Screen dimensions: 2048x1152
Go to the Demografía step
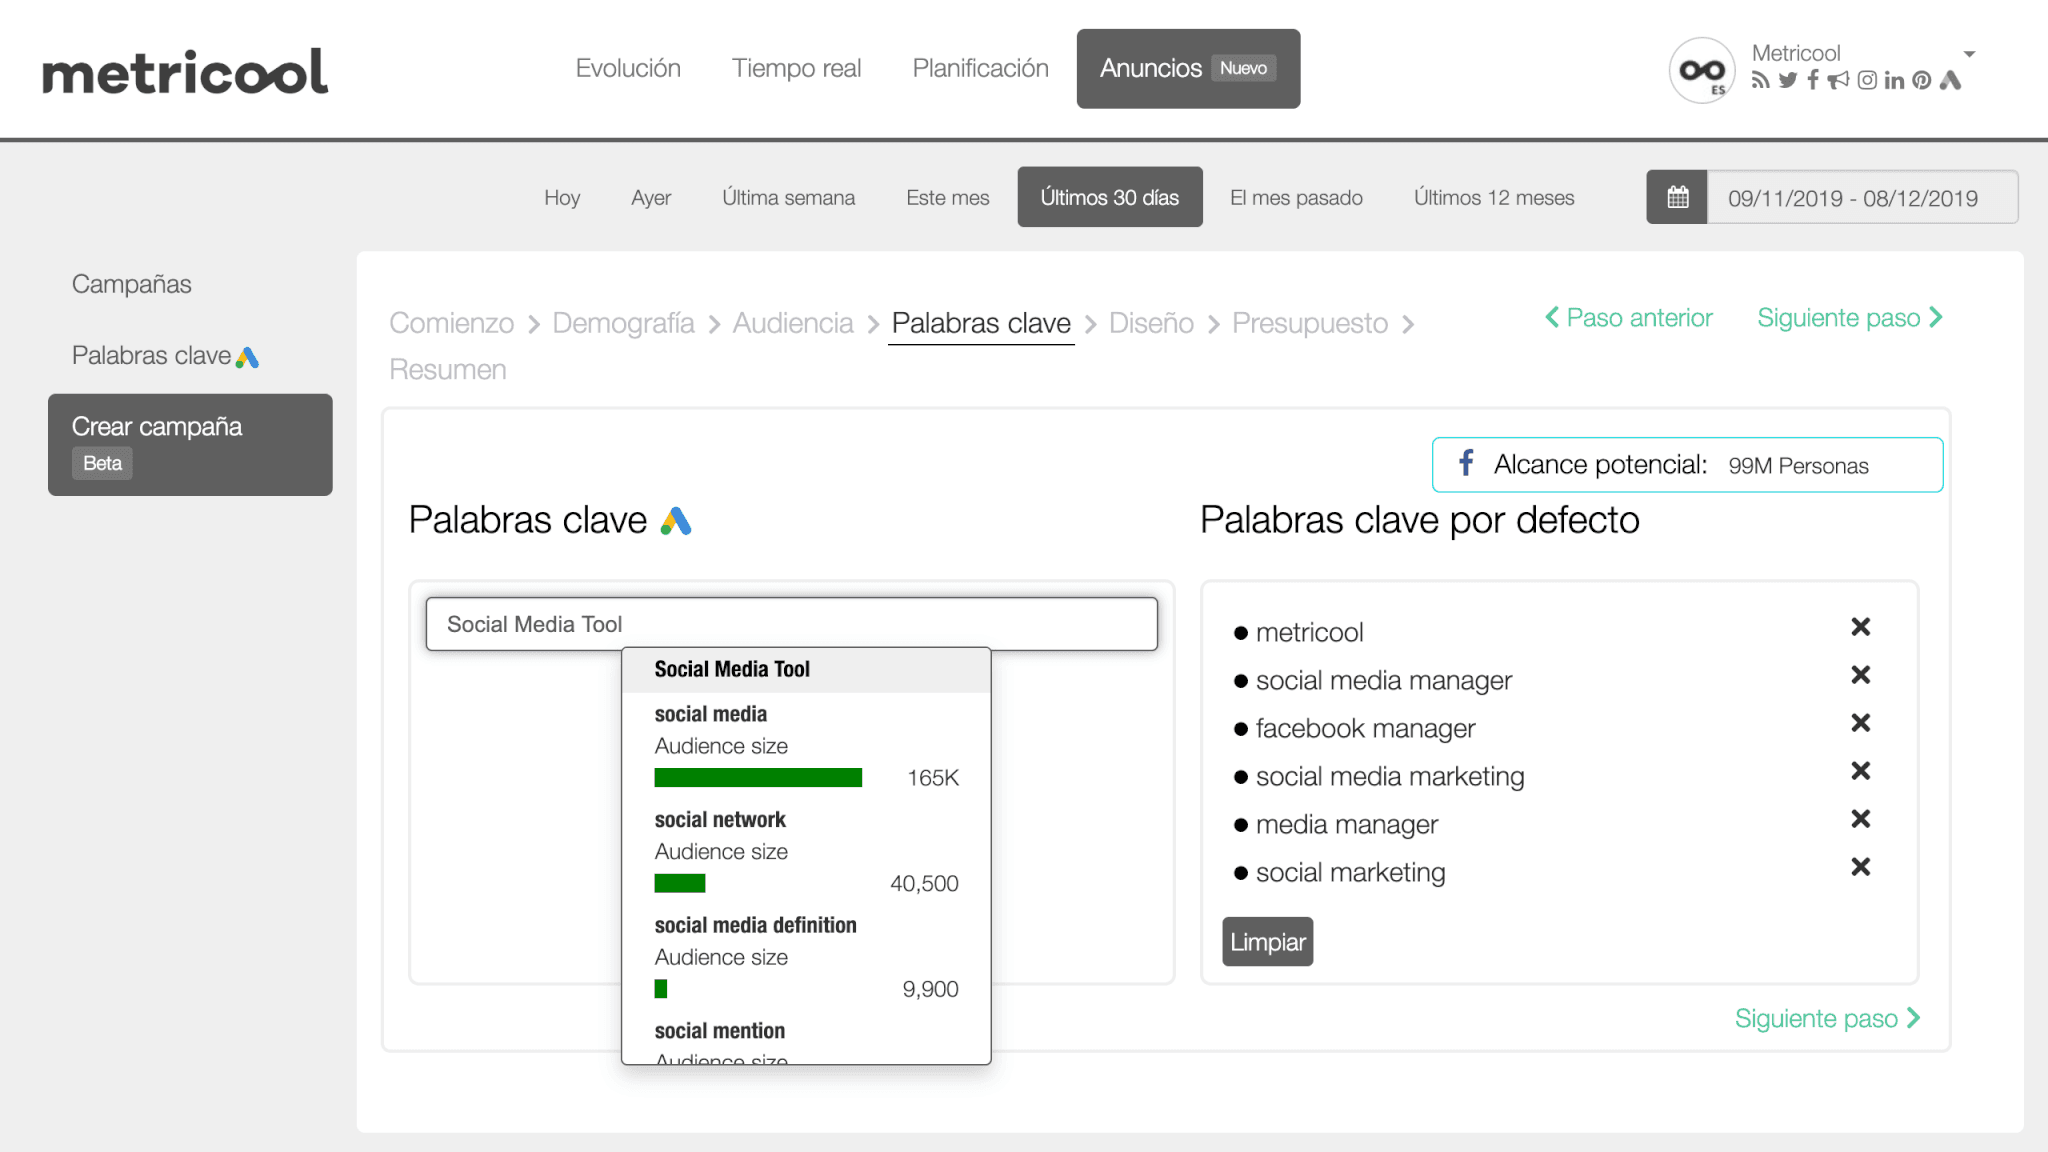(x=623, y=323)
